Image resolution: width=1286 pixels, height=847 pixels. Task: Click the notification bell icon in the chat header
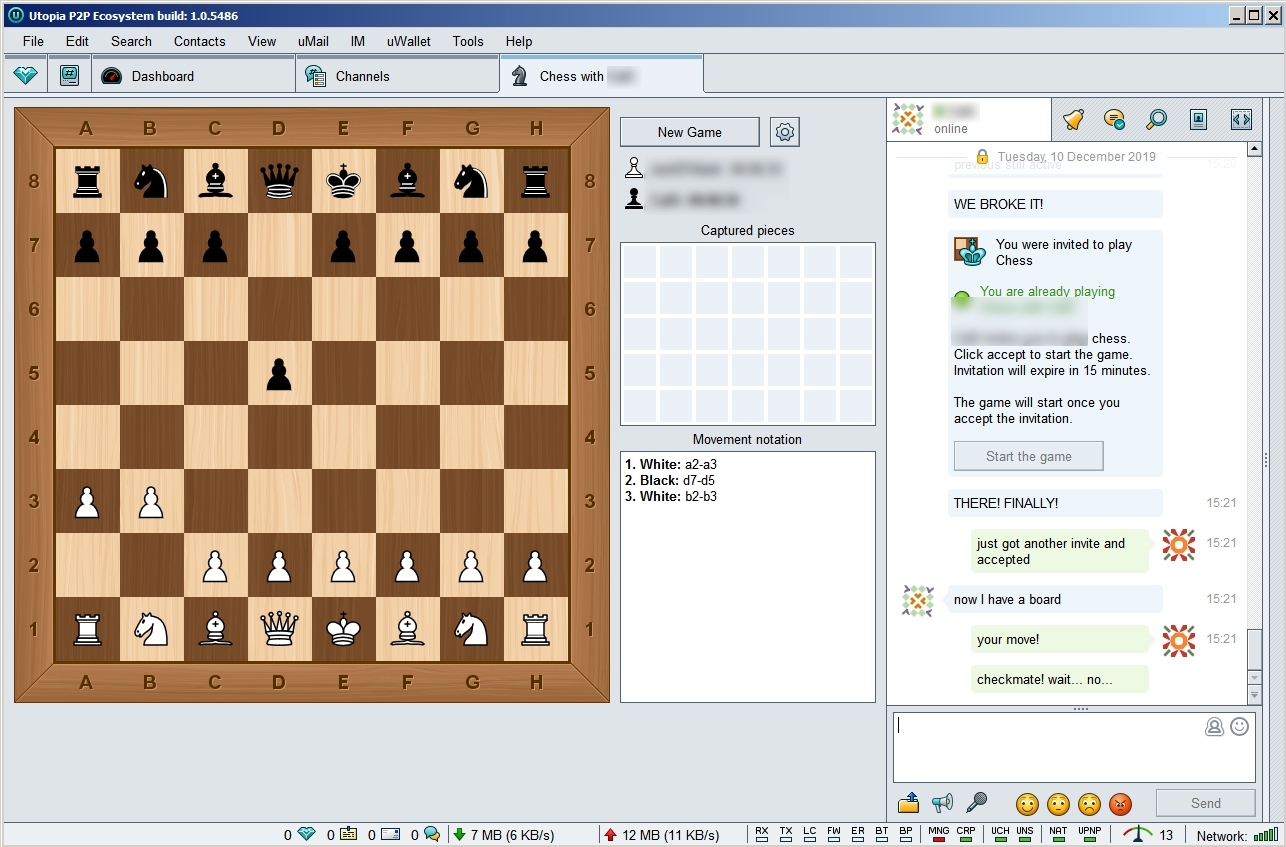1073,120
